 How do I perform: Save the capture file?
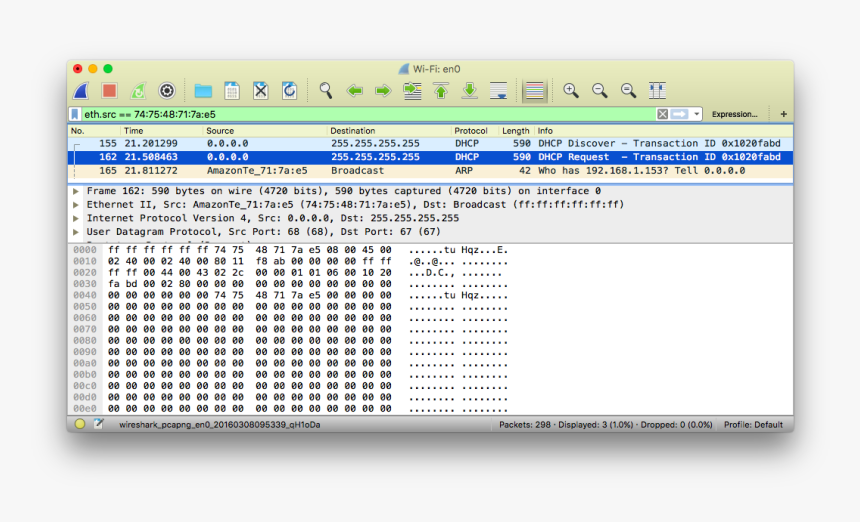pos(232,90)
